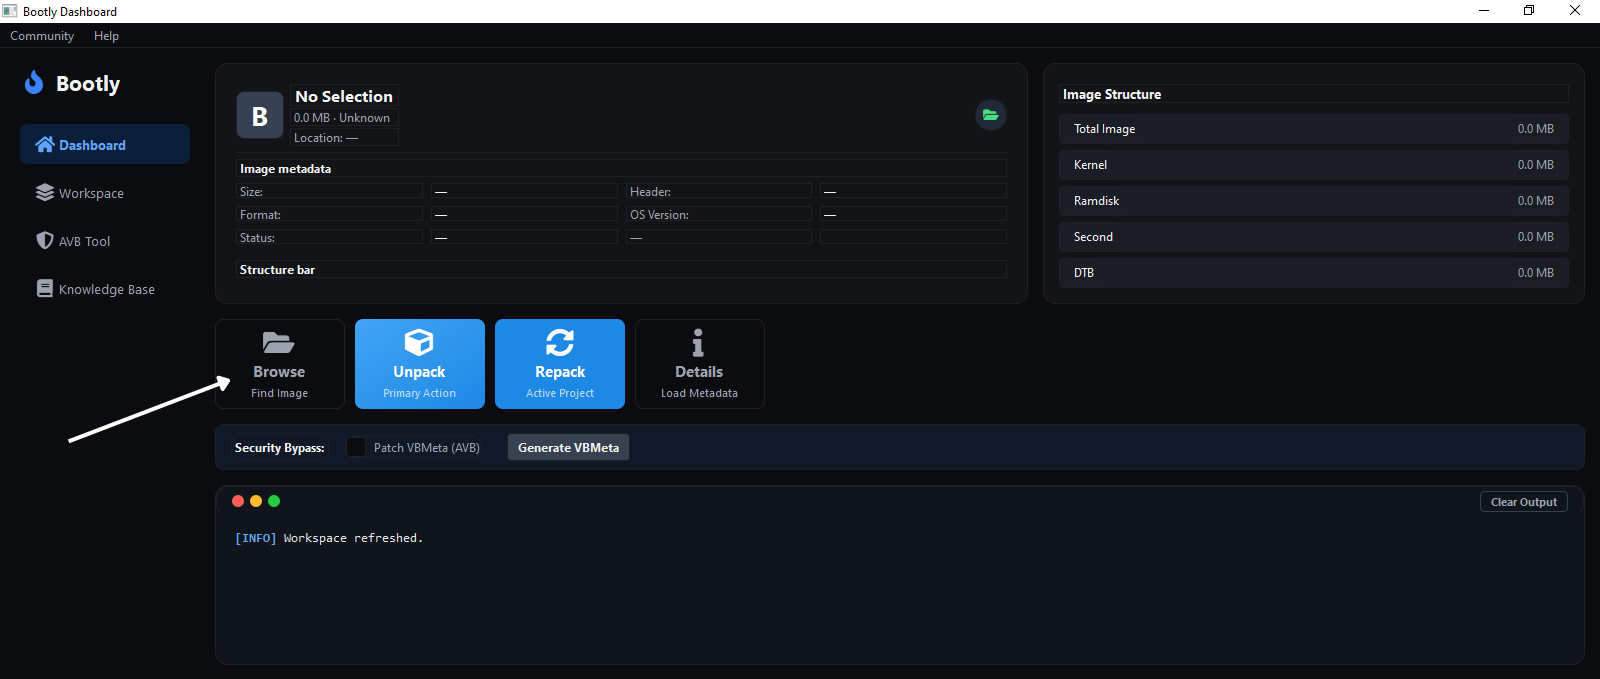Click the B image avatar tile
Viewport: 1600px width, 679px height.
click(x=260, y=115)
